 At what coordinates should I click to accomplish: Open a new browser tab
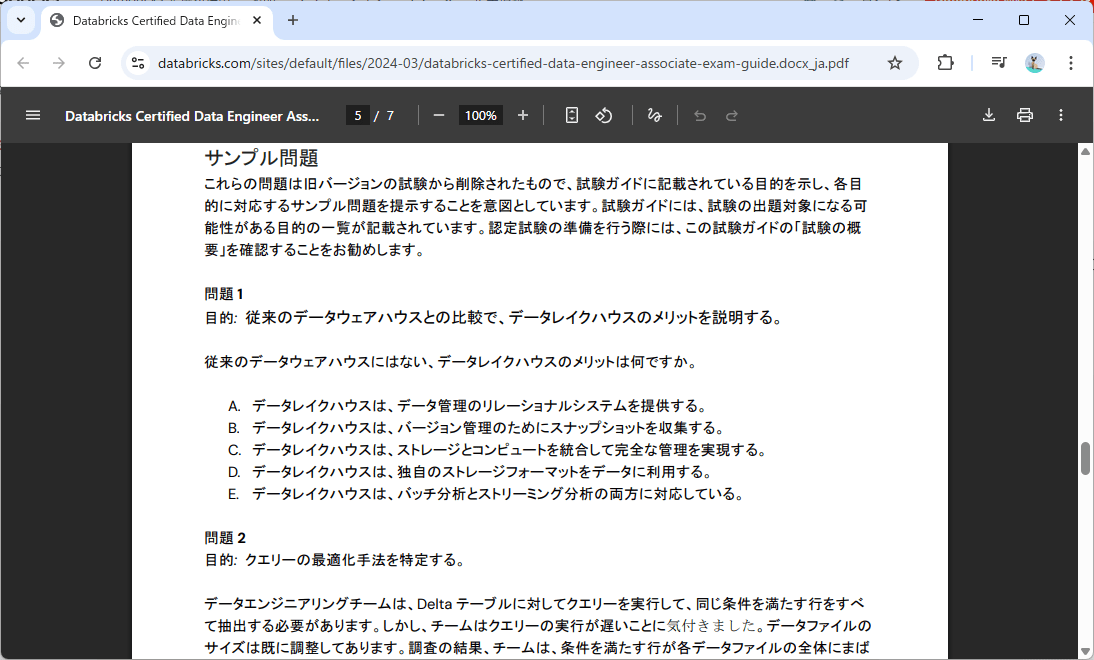click(293, 20)
